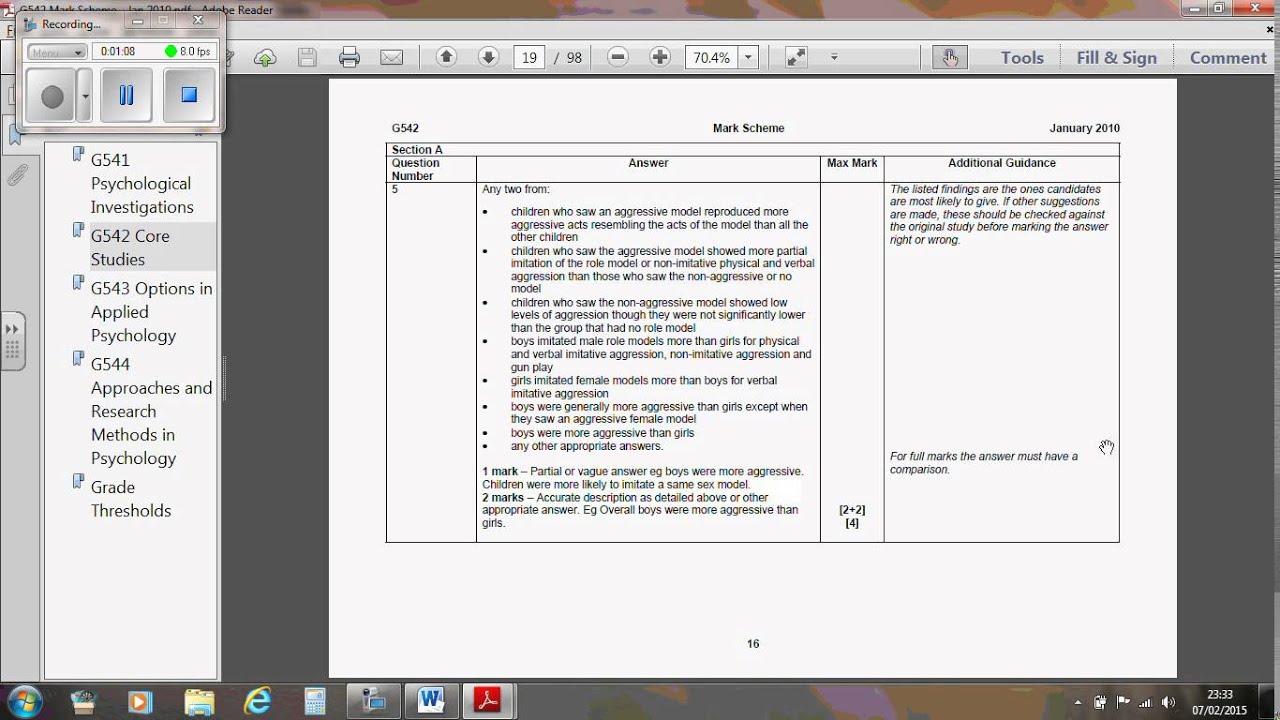Image resolution: width=1280 pixels, height=720 pixels.
Task: Open the G541 Psychological Investigations bookmark
Action: click(x=142, y=183)
